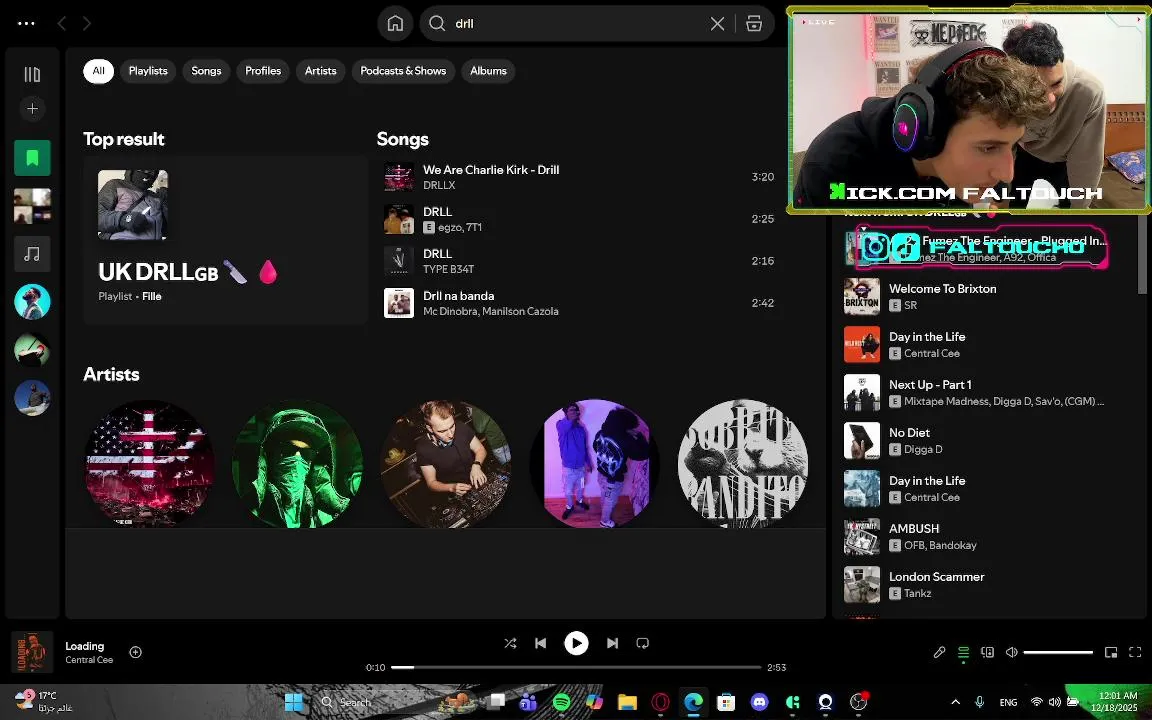Expand Your Library sidebar icon
This screenshot has width=1152, height=720.
pos(32,74)
